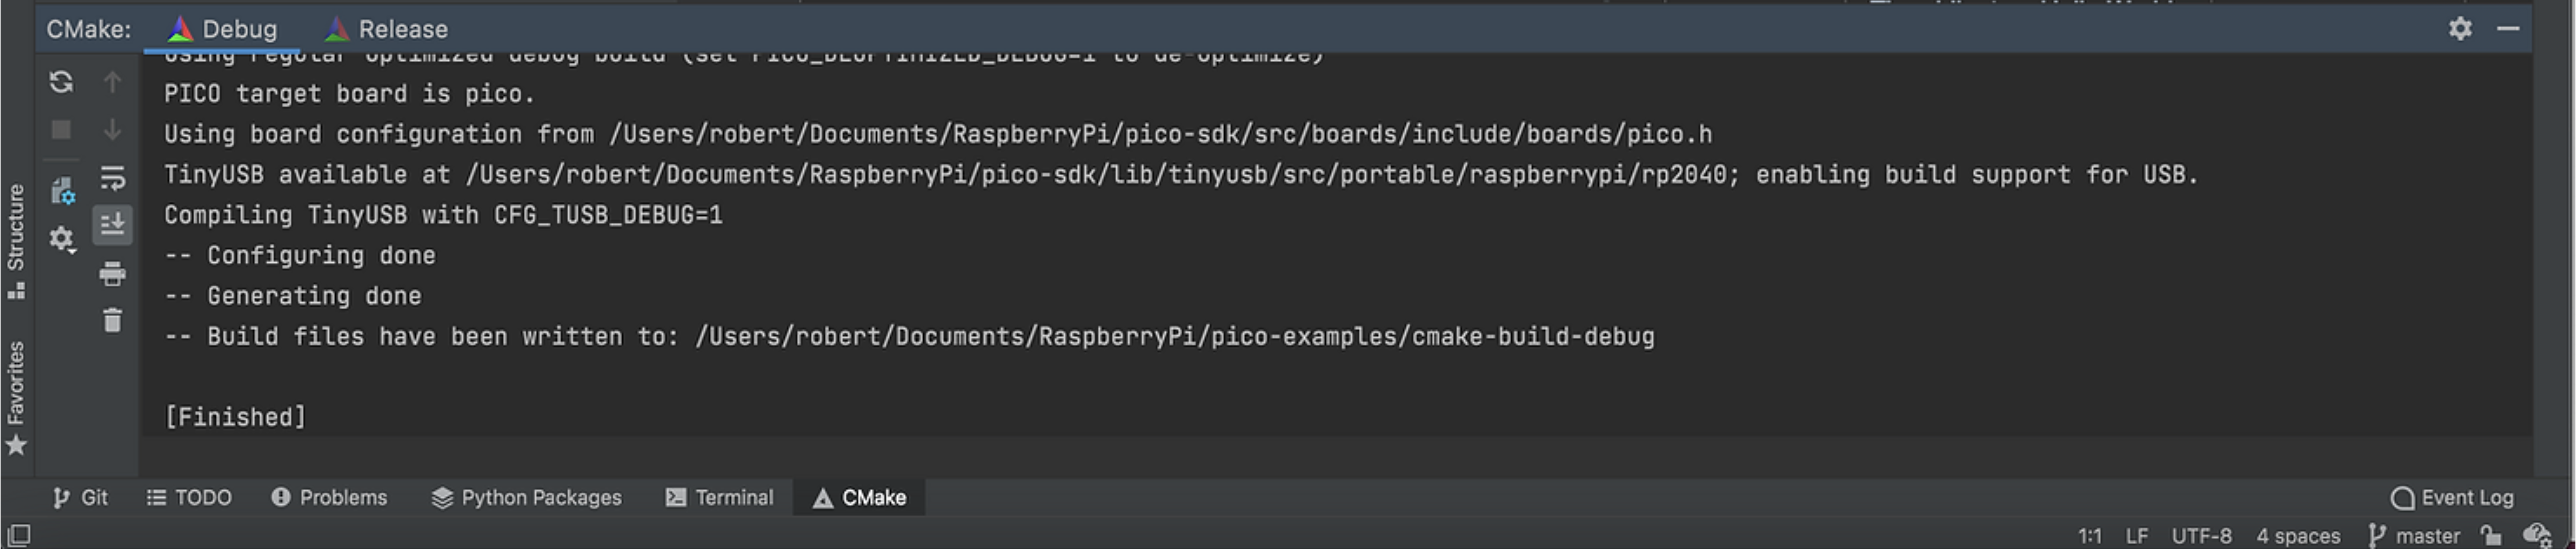The image size is (2576, 550).
Task: Stop the CMake process
Action: point(61,130)
